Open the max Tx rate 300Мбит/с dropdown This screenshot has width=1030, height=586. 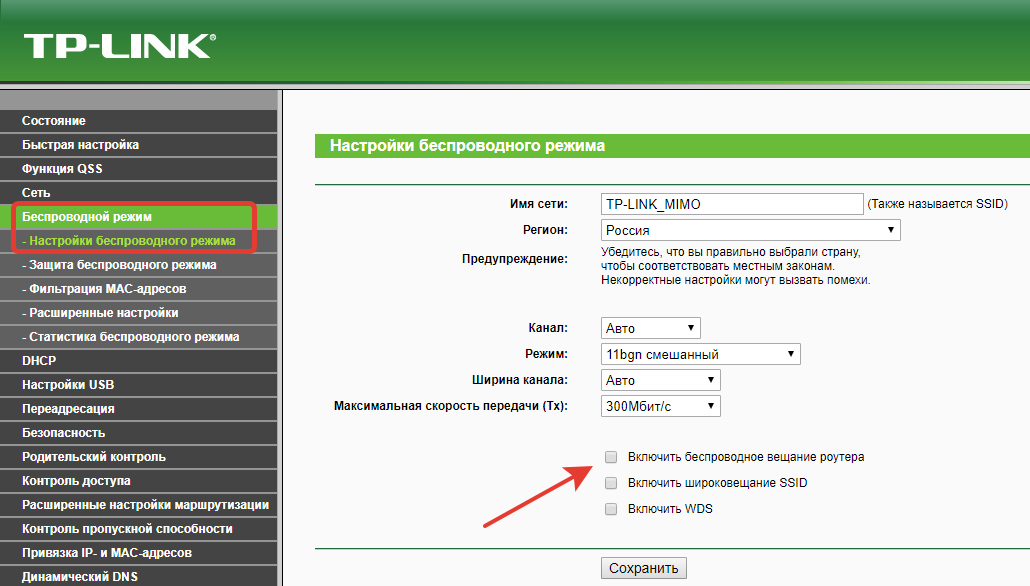pos(660,406)
